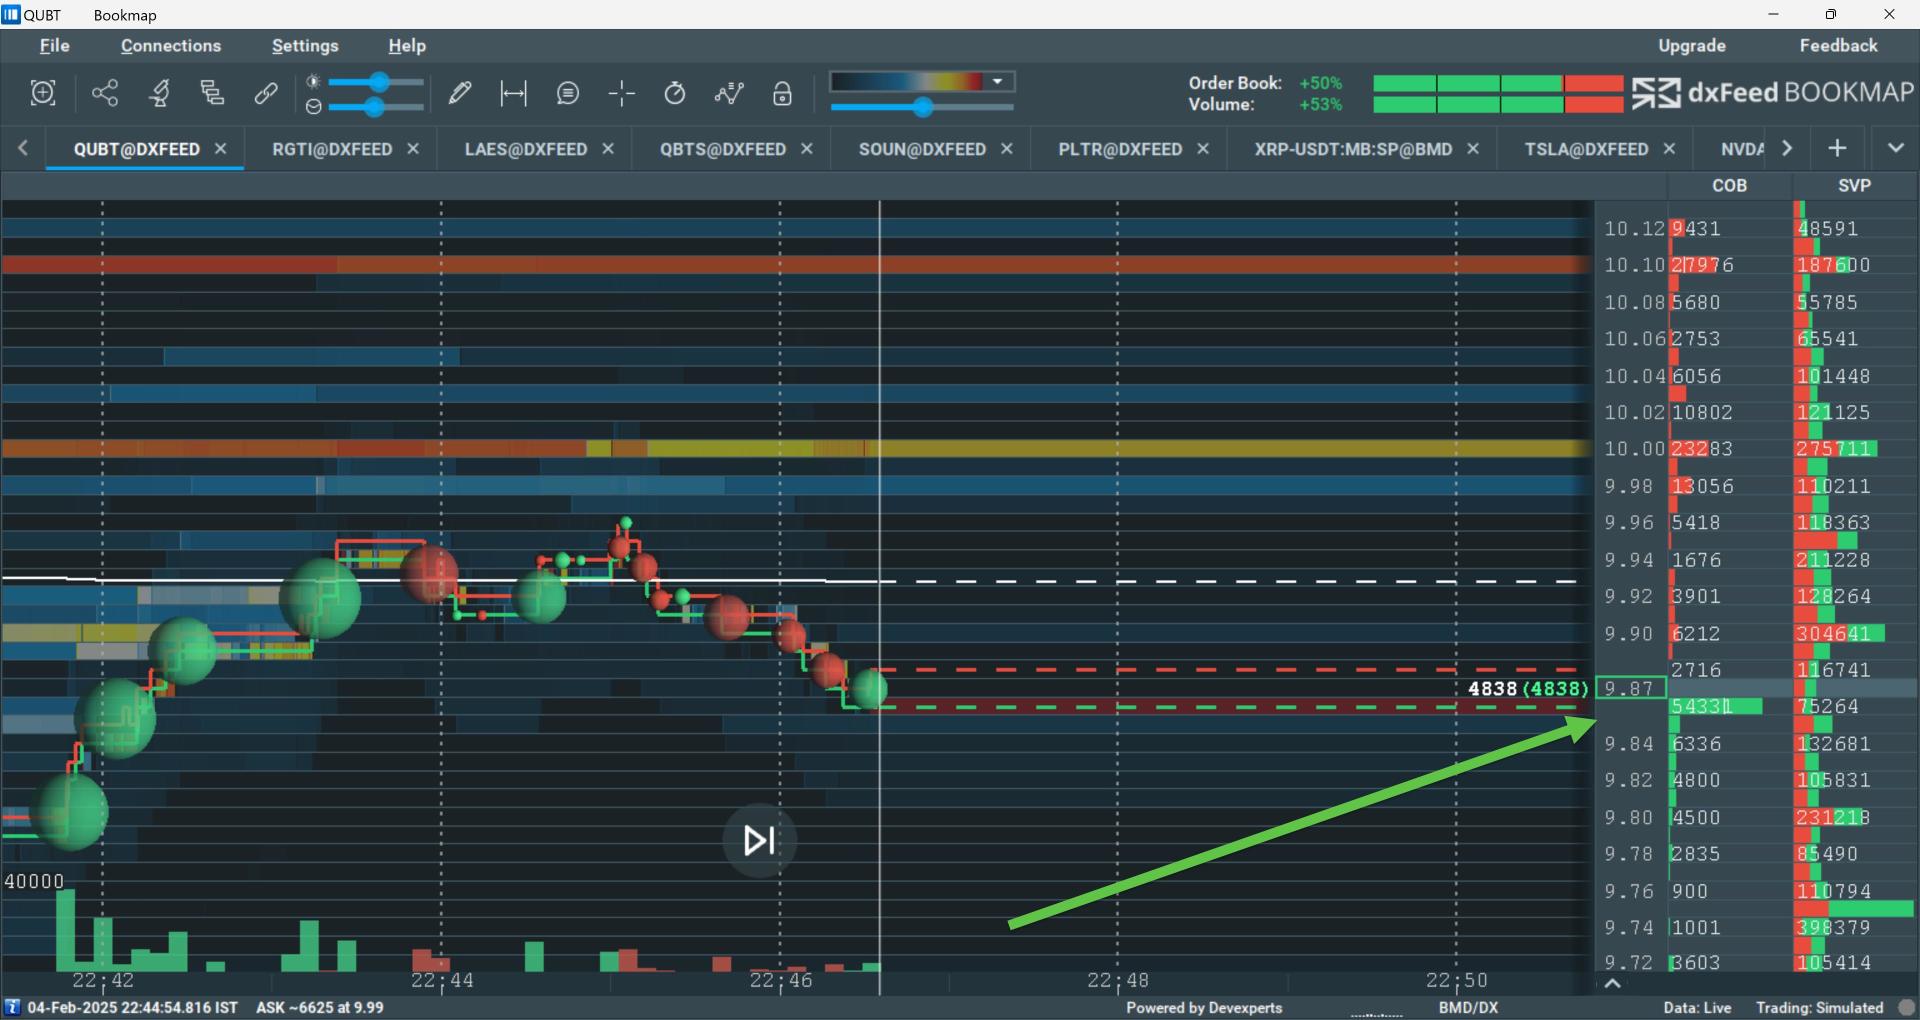Toggle the padlock lock icon

(783, 93)
